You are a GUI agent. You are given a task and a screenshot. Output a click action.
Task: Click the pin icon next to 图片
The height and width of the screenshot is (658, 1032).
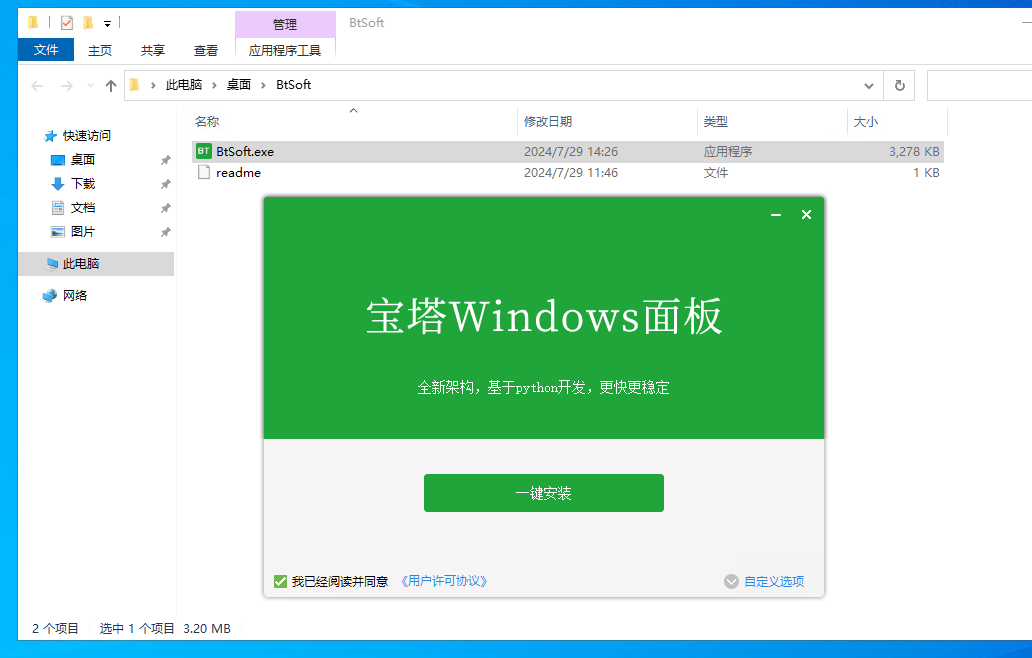(x=166, y=232)
